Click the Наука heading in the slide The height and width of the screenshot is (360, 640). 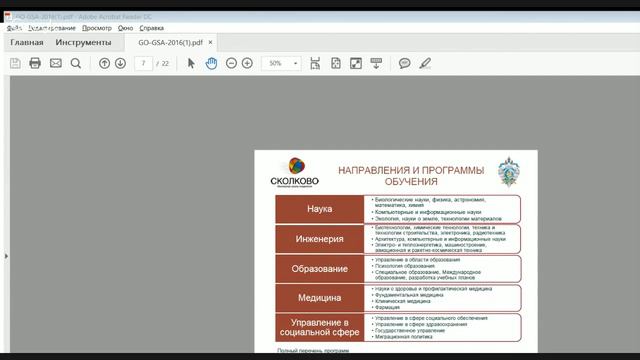coord(320,209)
